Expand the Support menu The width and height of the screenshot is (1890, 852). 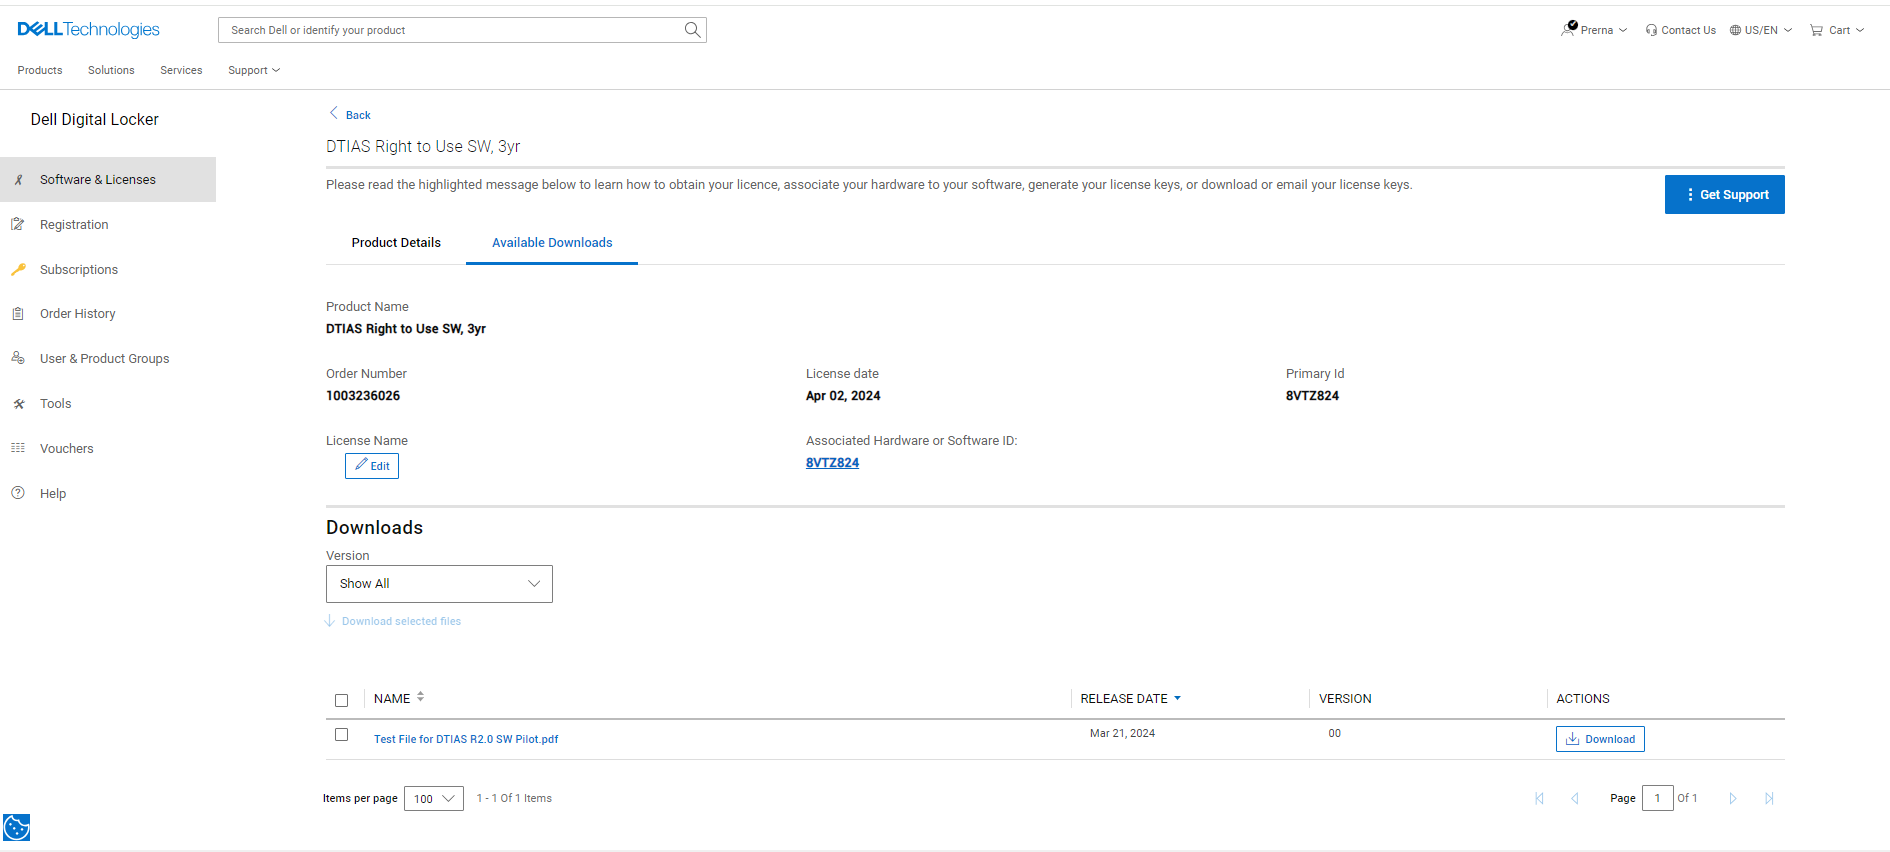coord(254,70)
